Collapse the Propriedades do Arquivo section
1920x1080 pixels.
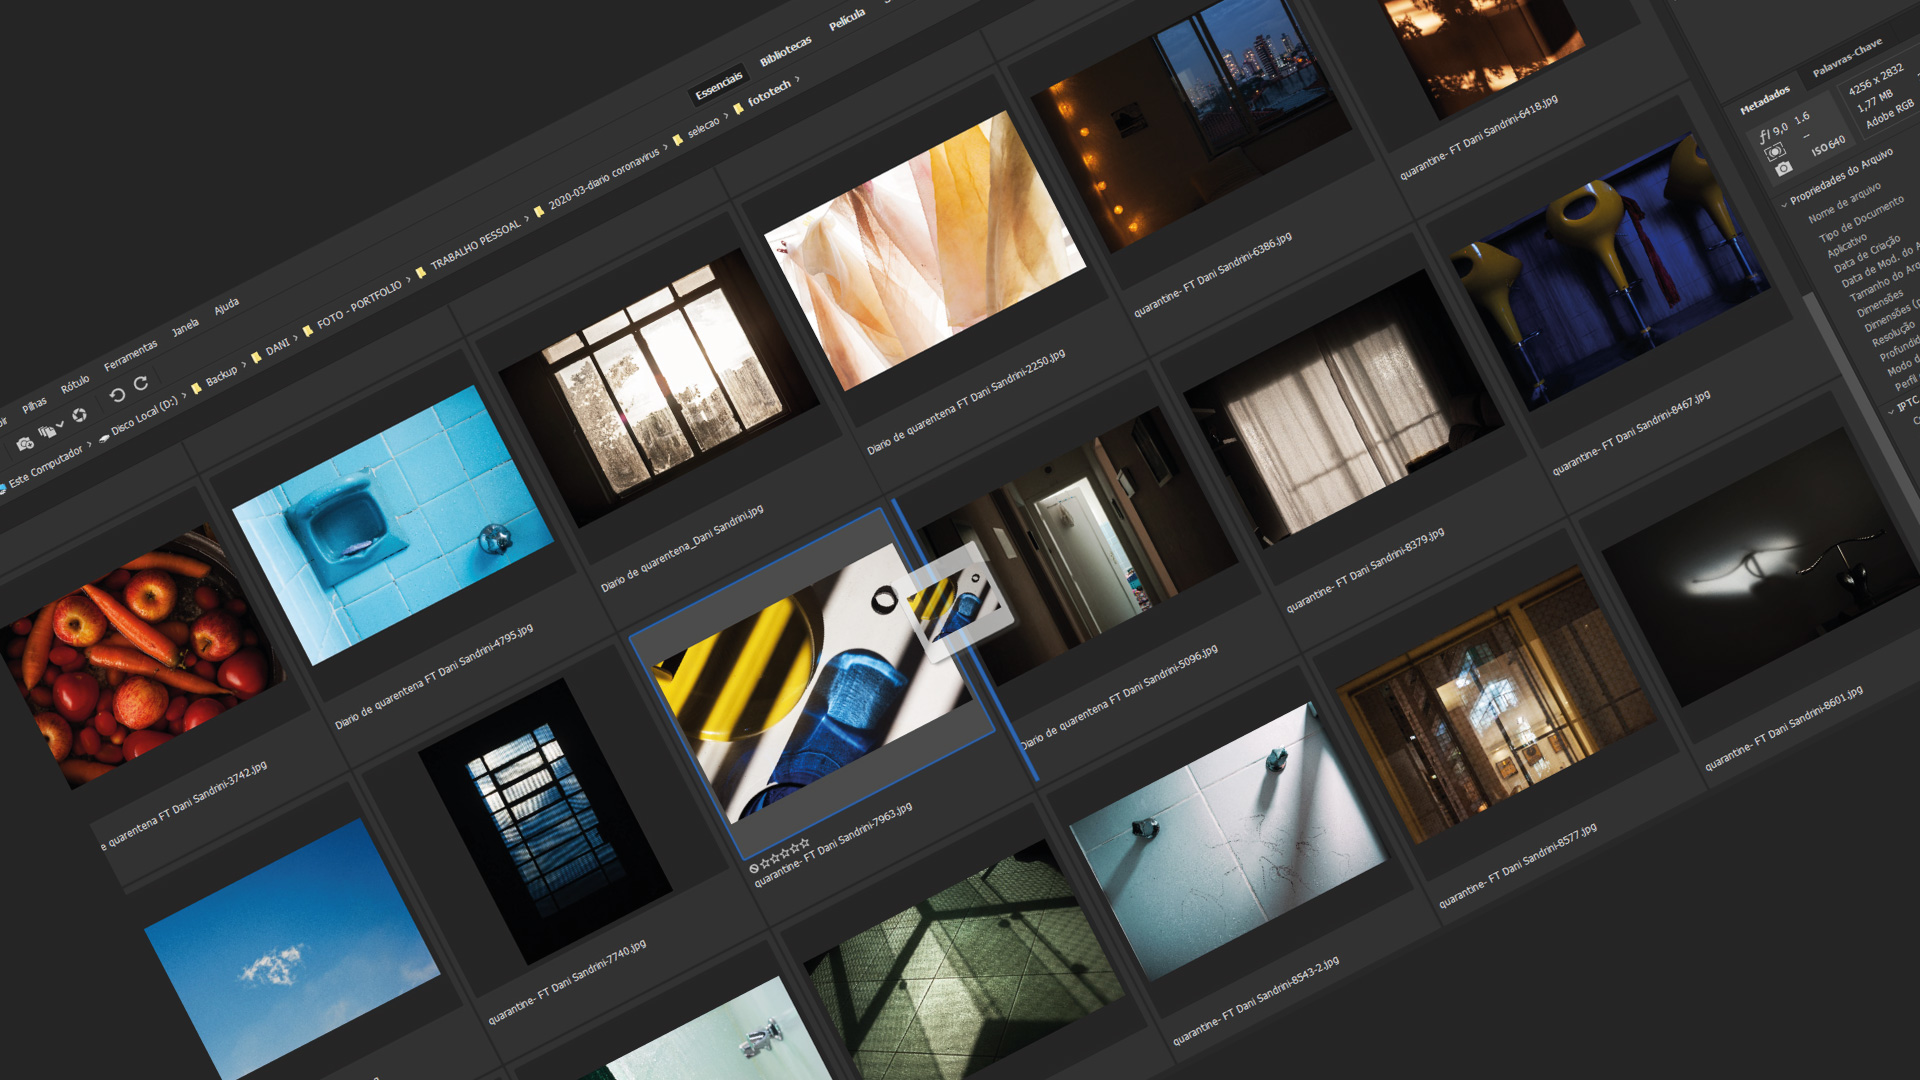click(x=1784, y=204)
